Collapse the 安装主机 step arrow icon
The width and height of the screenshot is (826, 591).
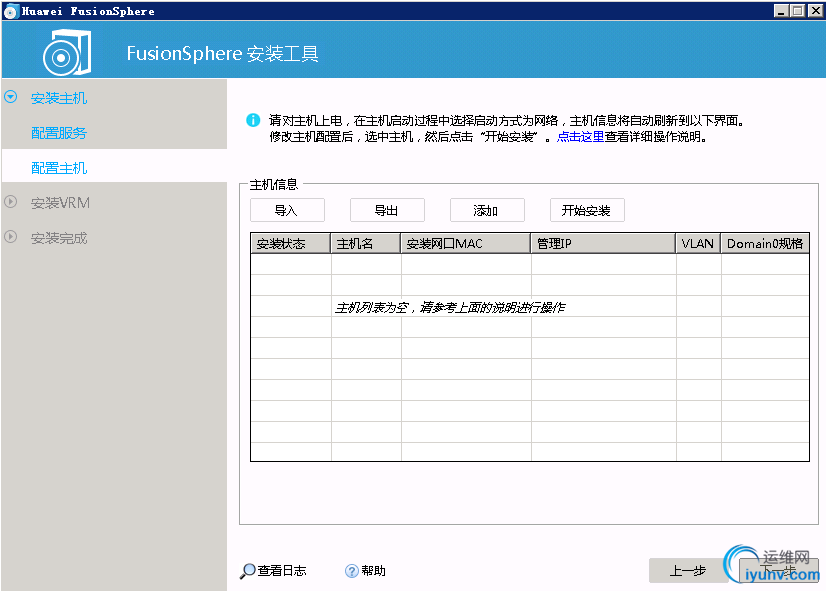(11, 97)
